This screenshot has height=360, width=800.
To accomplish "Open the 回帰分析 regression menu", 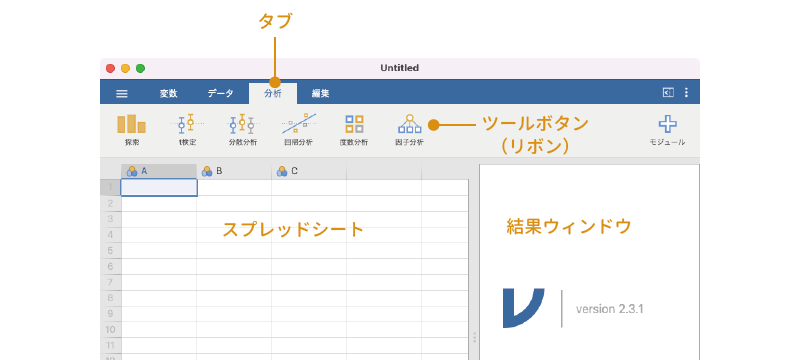I will [x=298, y=130].
